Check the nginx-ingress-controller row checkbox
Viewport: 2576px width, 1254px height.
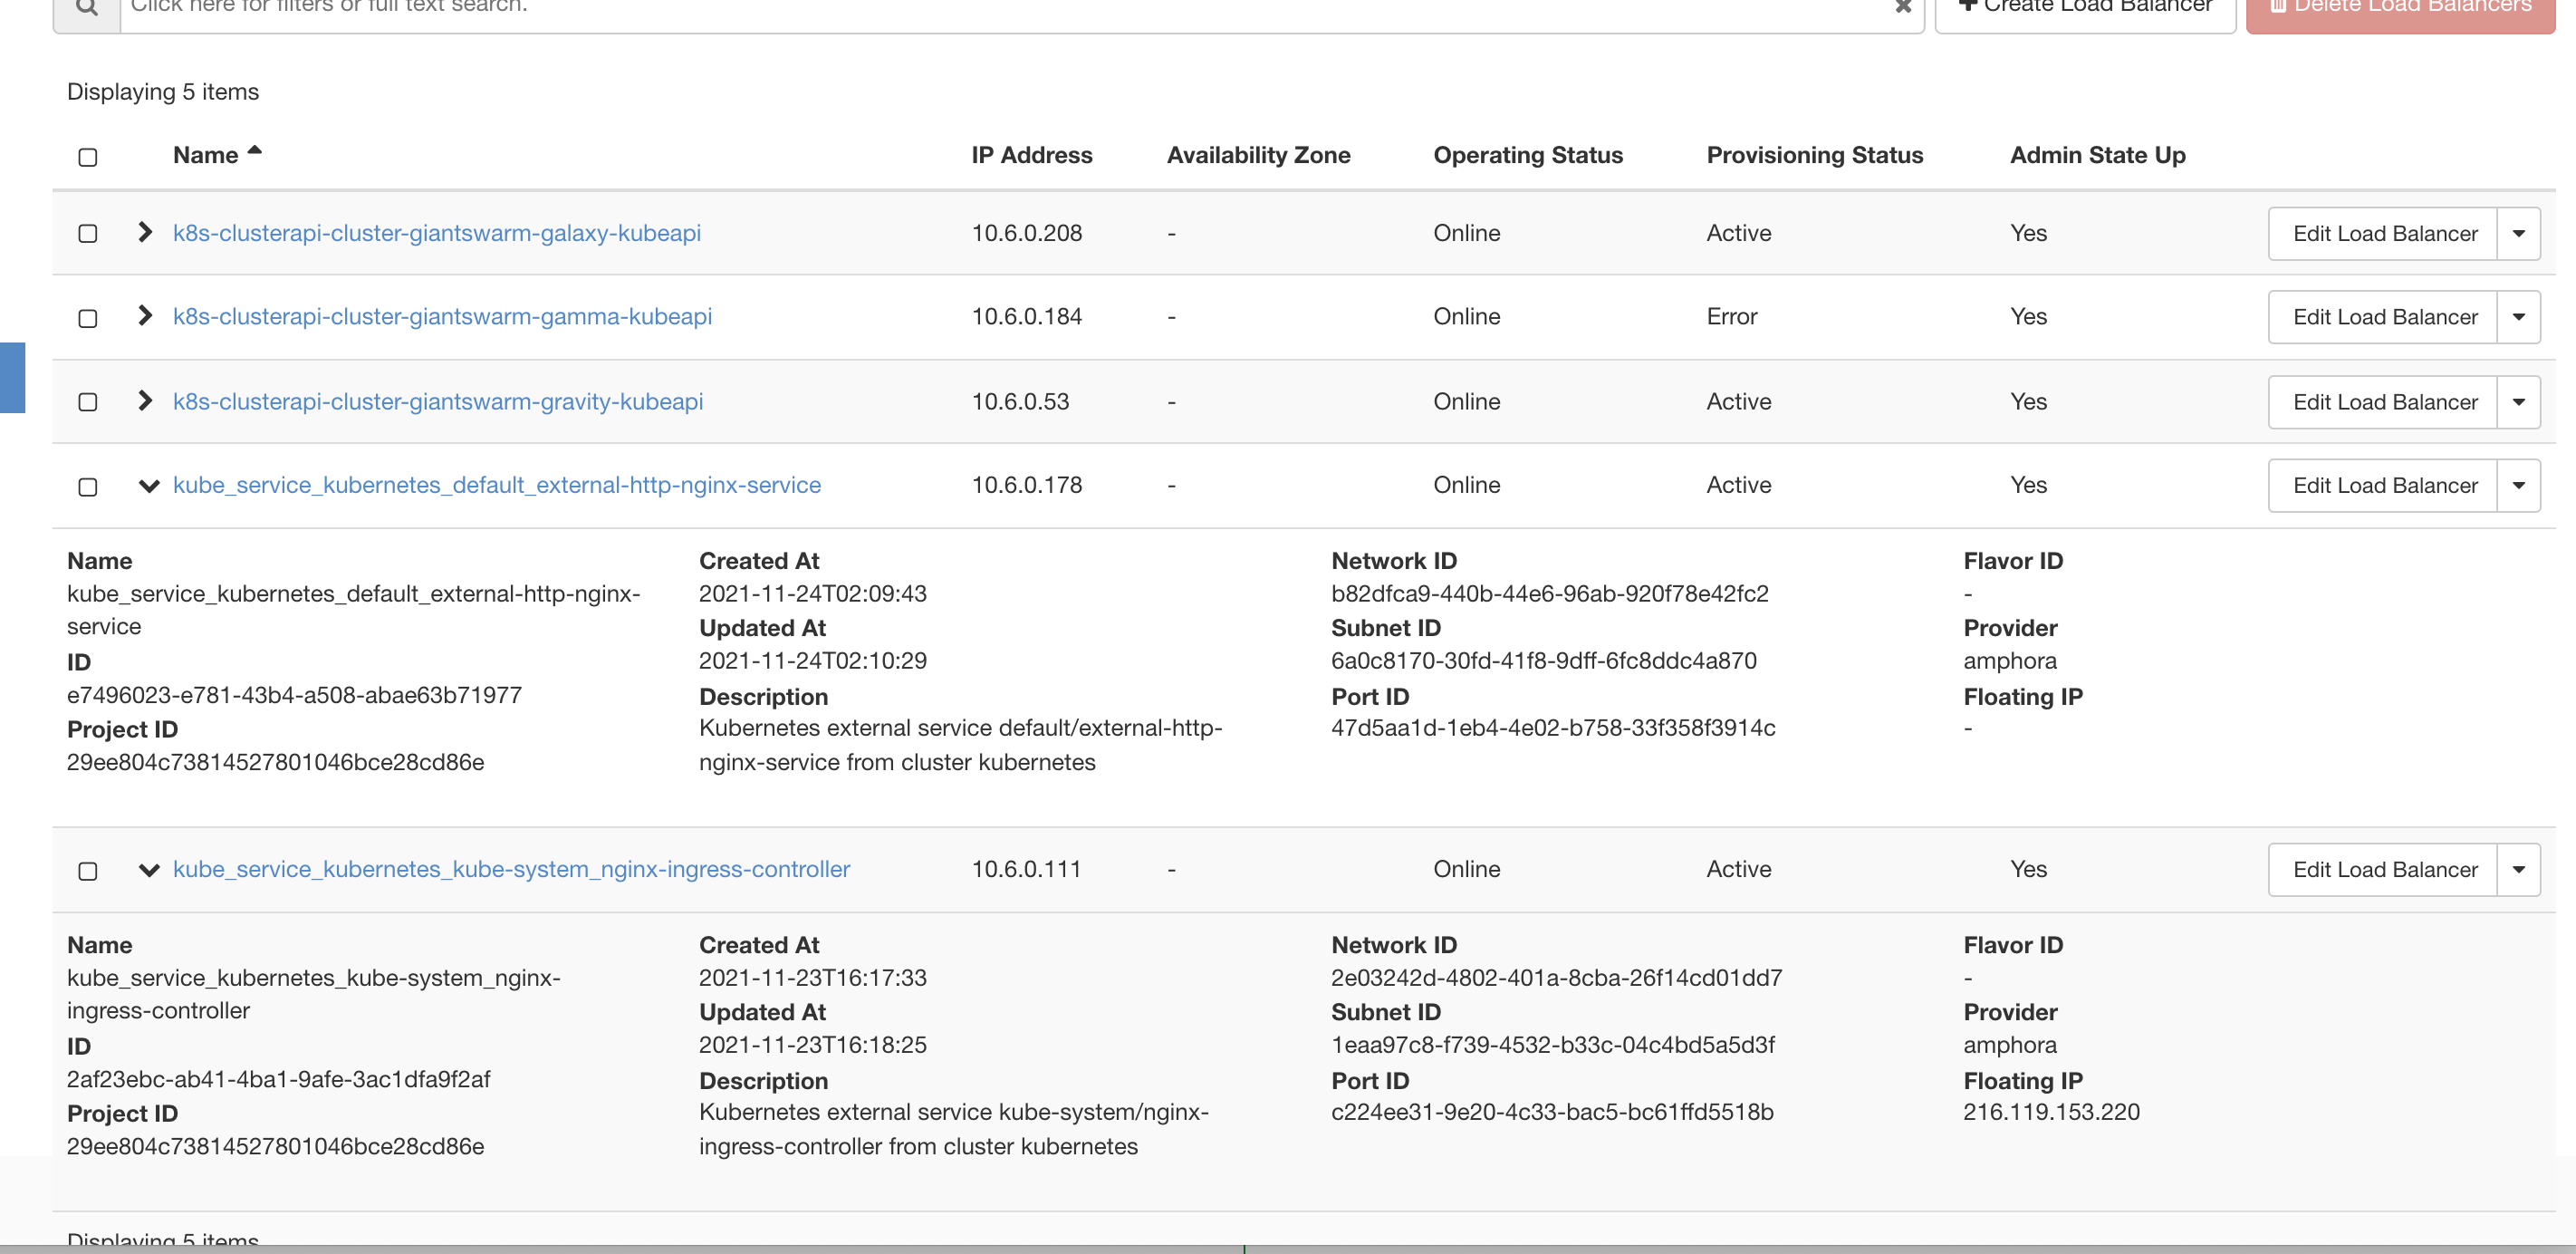88,871
